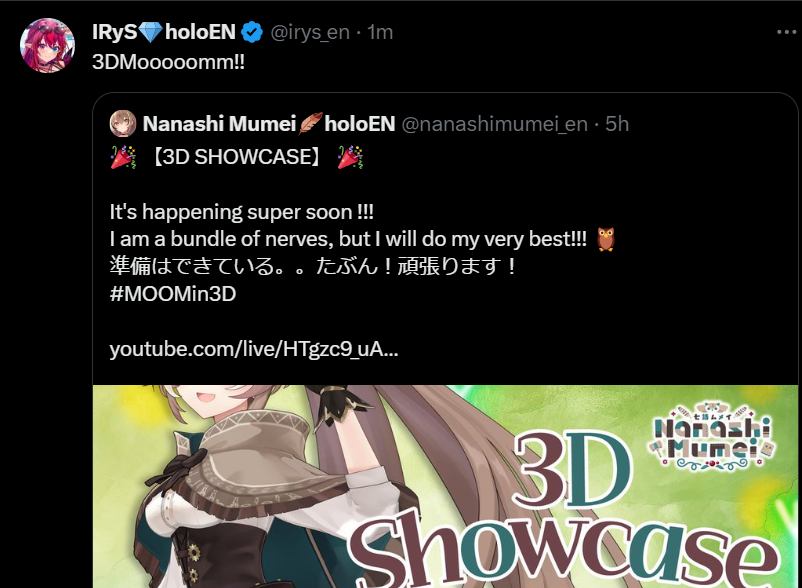Click the feather emoji in Mumei's name

[310, 124]
